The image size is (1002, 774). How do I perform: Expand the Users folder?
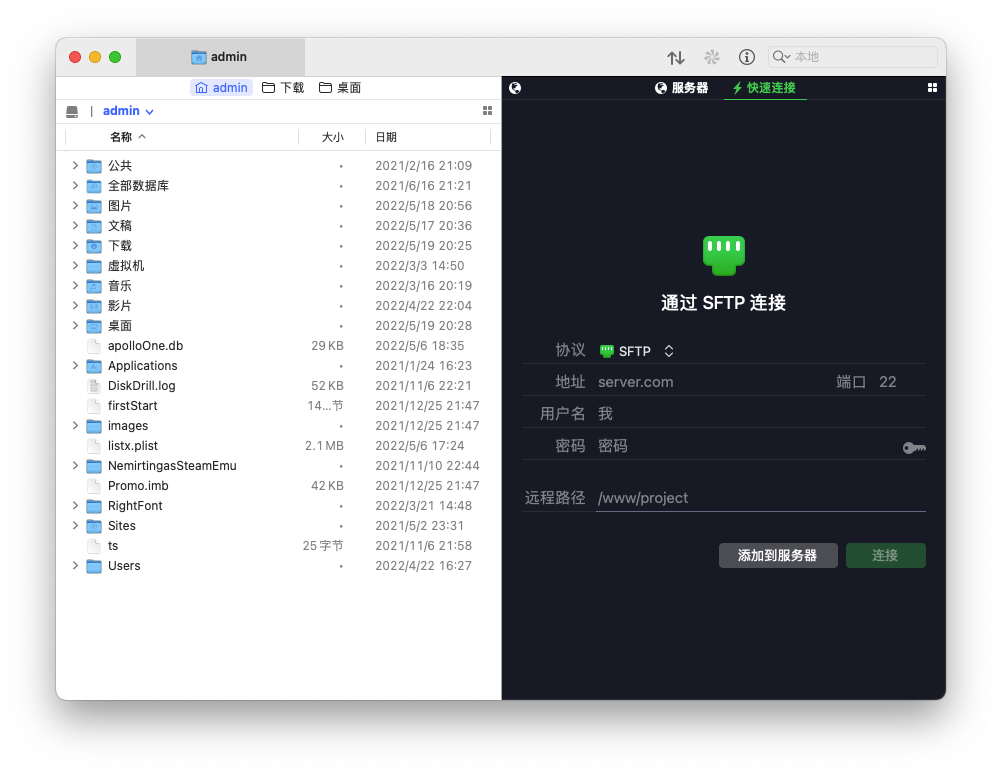click(75, 566)
